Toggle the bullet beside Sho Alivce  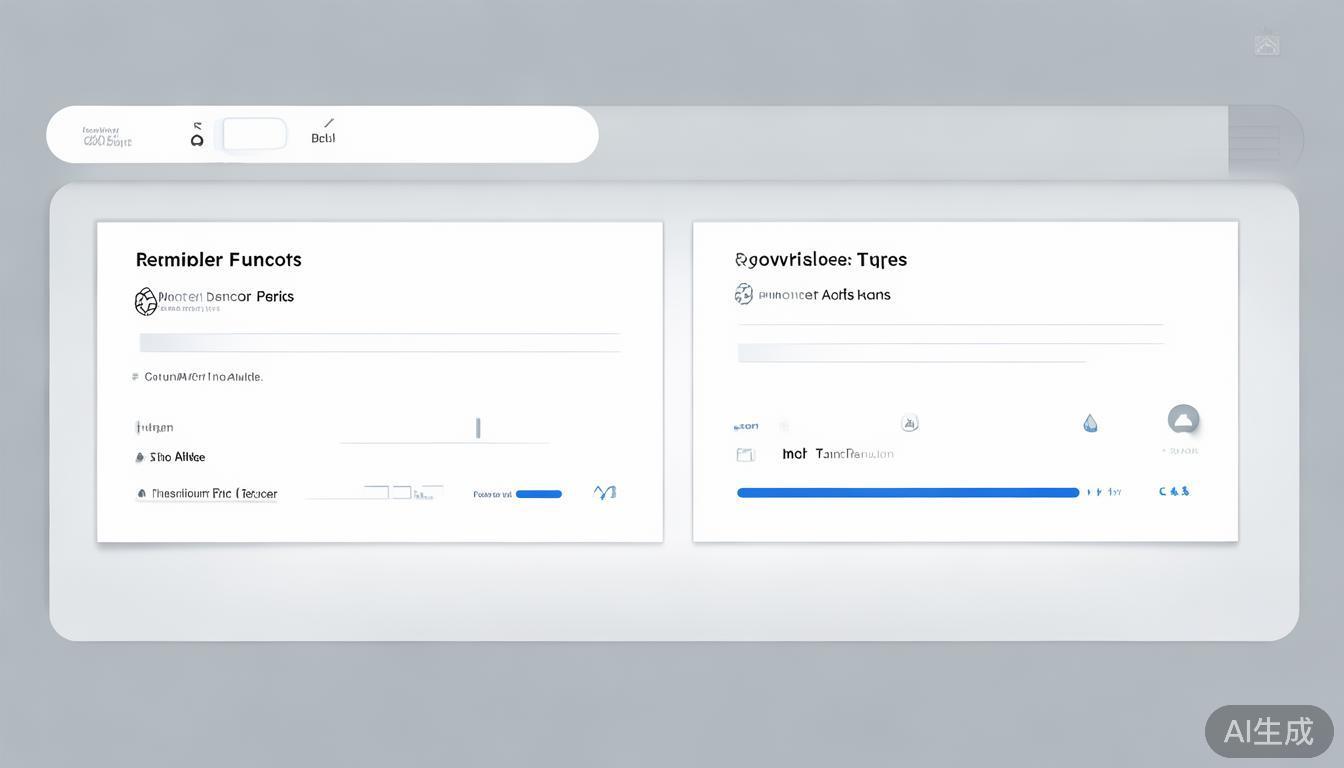tap(140, 458)
